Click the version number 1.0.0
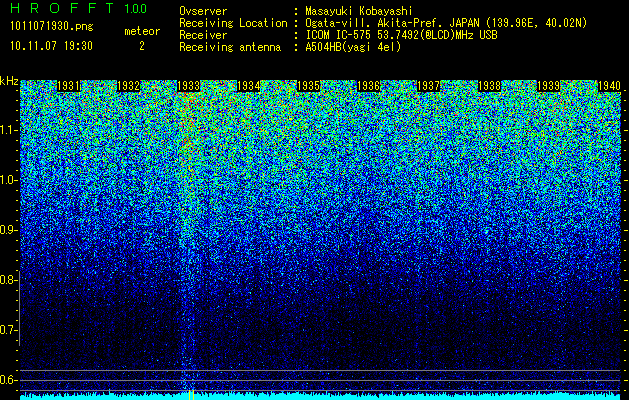629x400 pixels. pyautogui.click(x=136, y=9)
